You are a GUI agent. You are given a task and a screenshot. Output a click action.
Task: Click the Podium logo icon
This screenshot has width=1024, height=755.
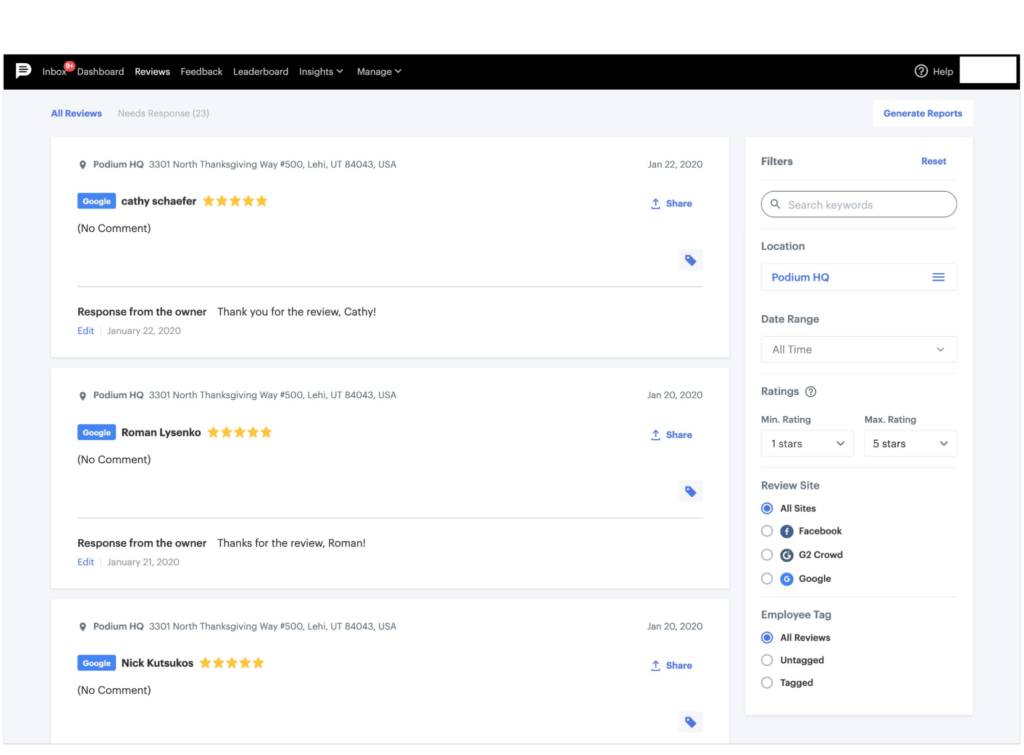pyautogui.click(x=24, y=71)
